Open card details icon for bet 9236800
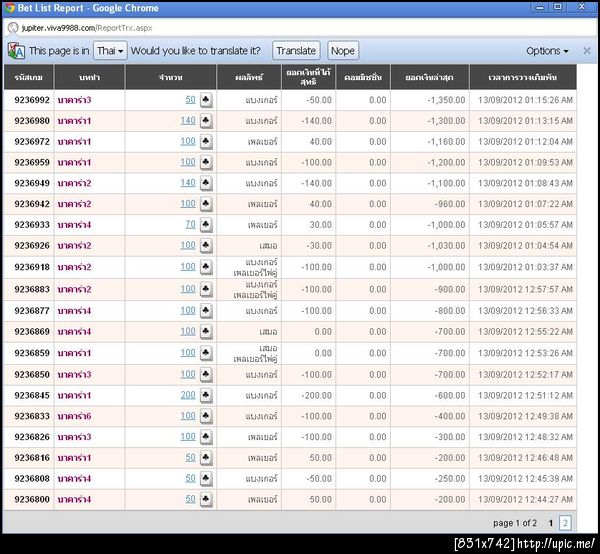 [x=206, y=499]
